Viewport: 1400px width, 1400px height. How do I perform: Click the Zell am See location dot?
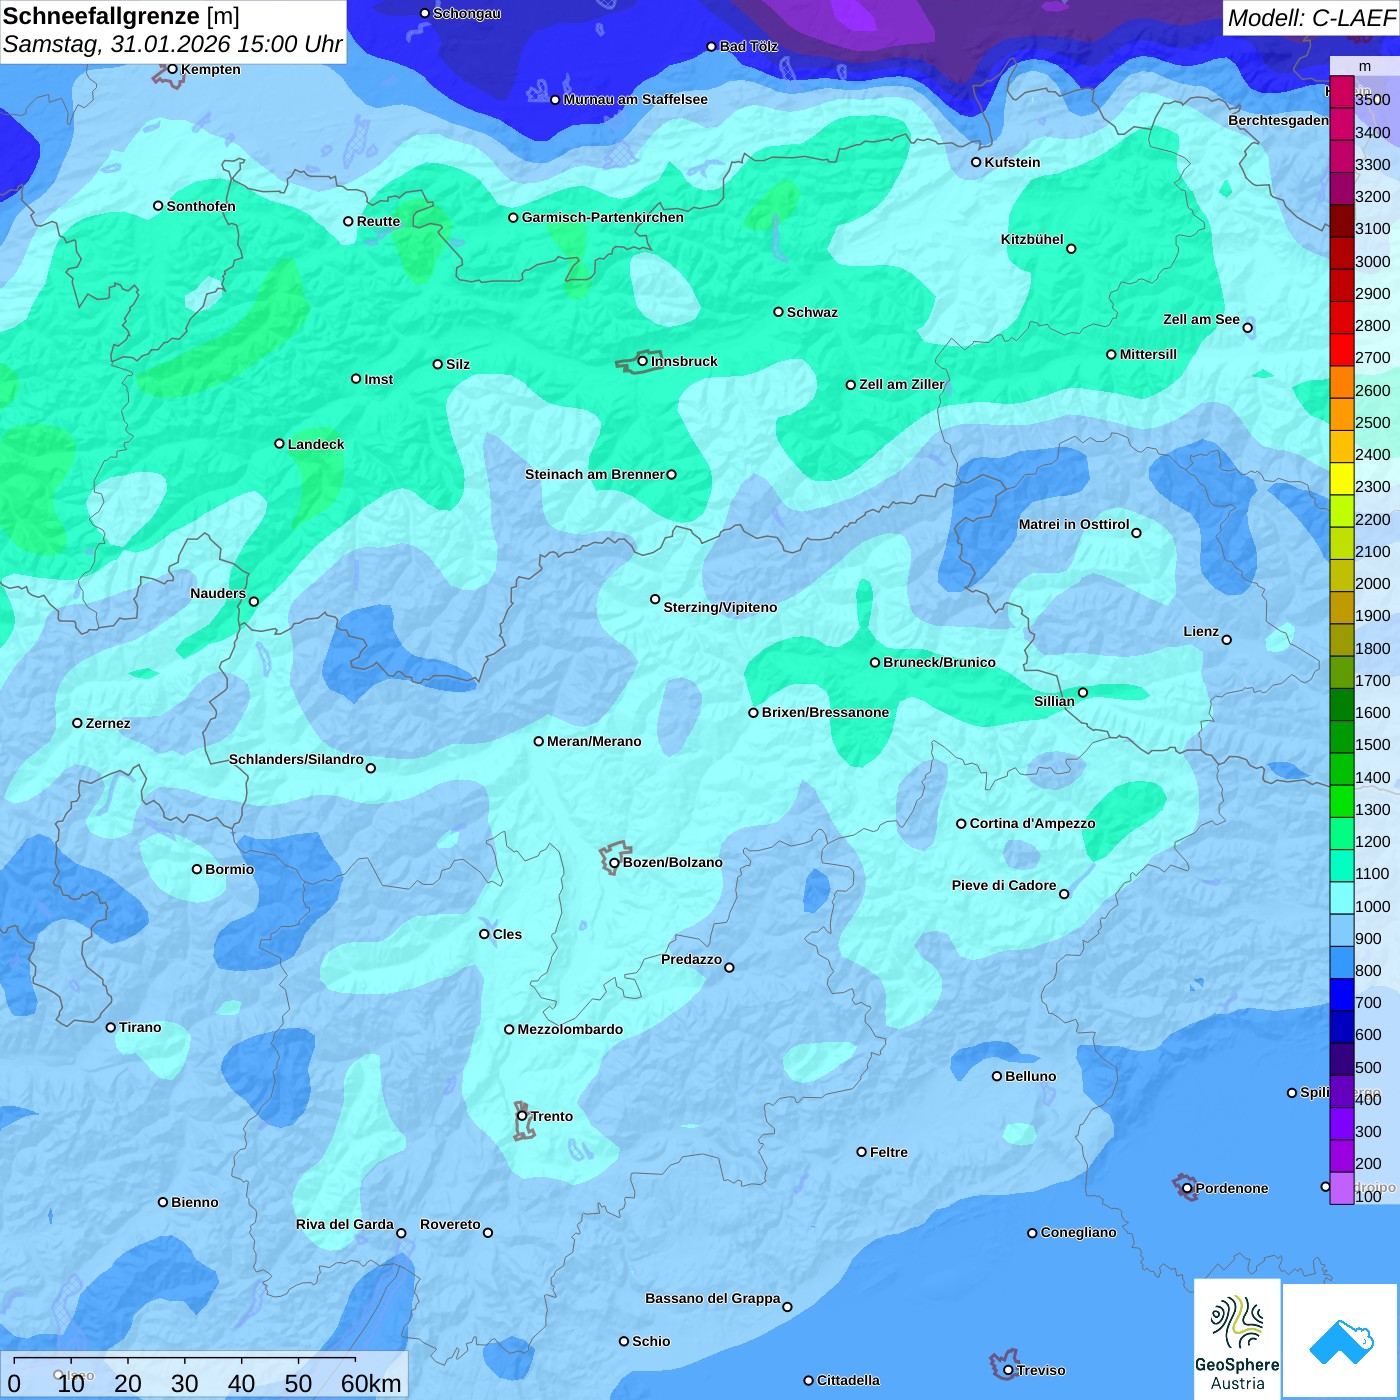click(1247, 327)
